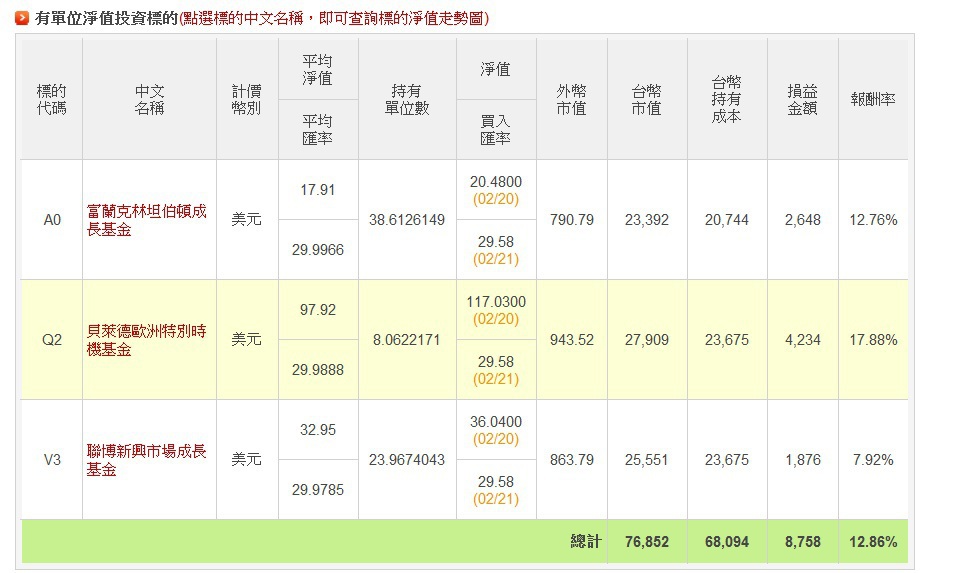Select TWD market value 25,551

point(647,460)
